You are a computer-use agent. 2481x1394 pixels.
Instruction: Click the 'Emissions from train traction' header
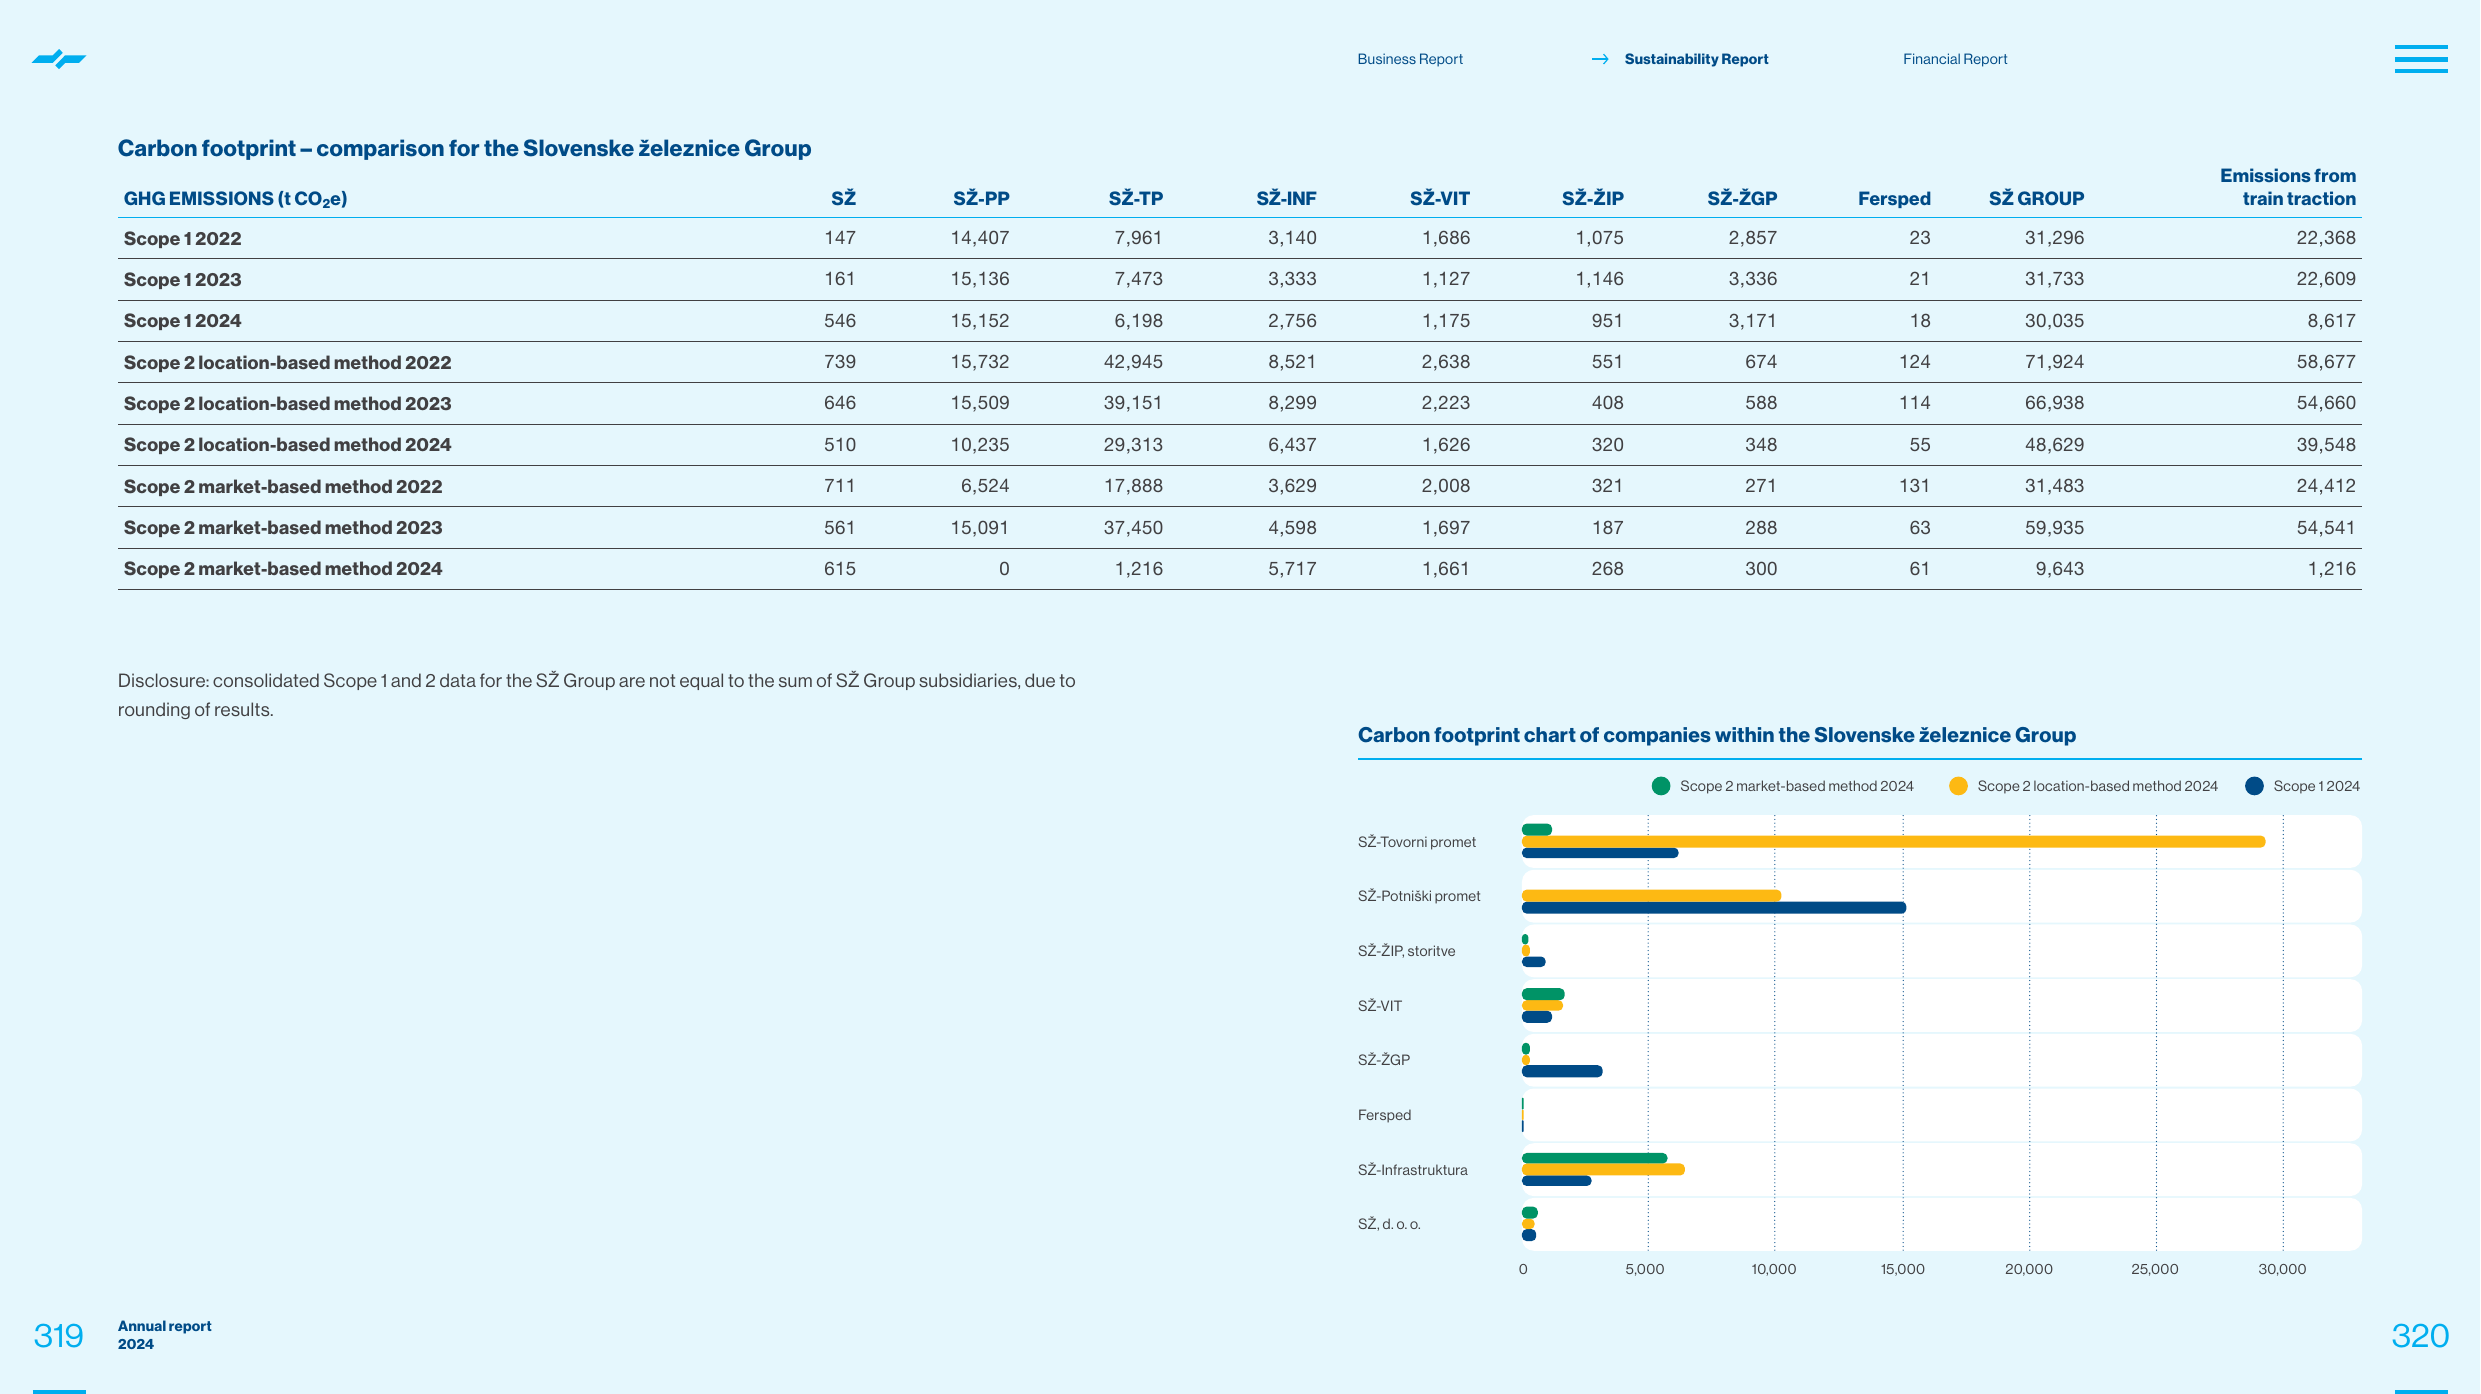click(2288, 187)
